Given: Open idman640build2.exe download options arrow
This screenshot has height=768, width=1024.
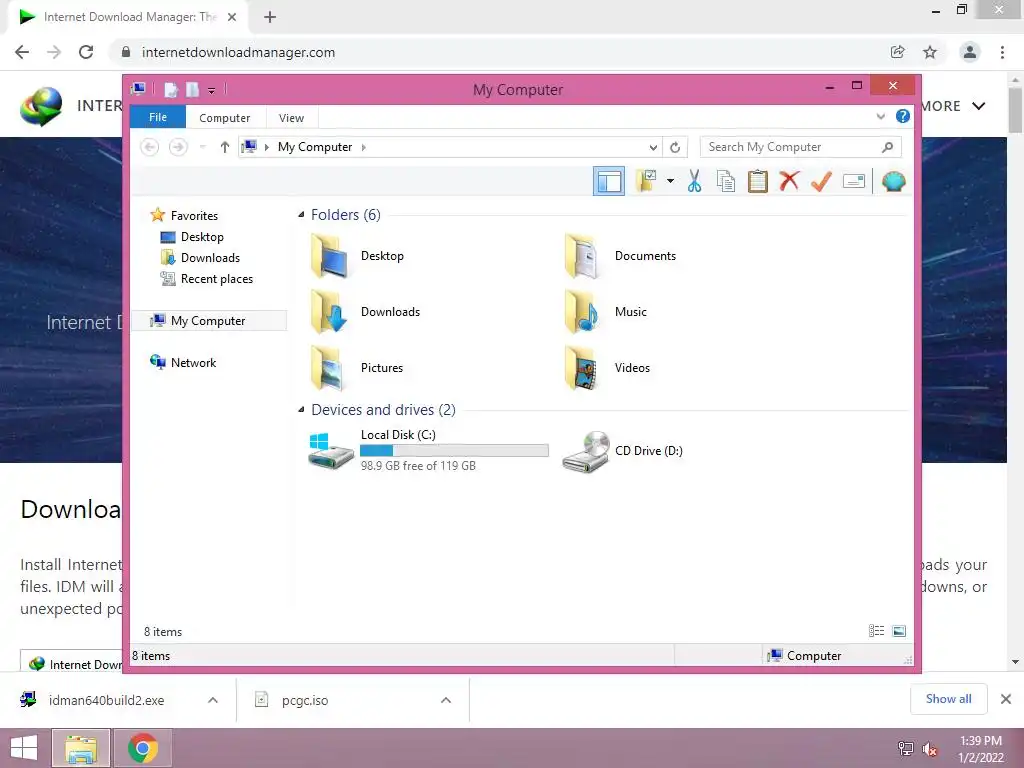Looking at the screenshot, I should point(213,700).
